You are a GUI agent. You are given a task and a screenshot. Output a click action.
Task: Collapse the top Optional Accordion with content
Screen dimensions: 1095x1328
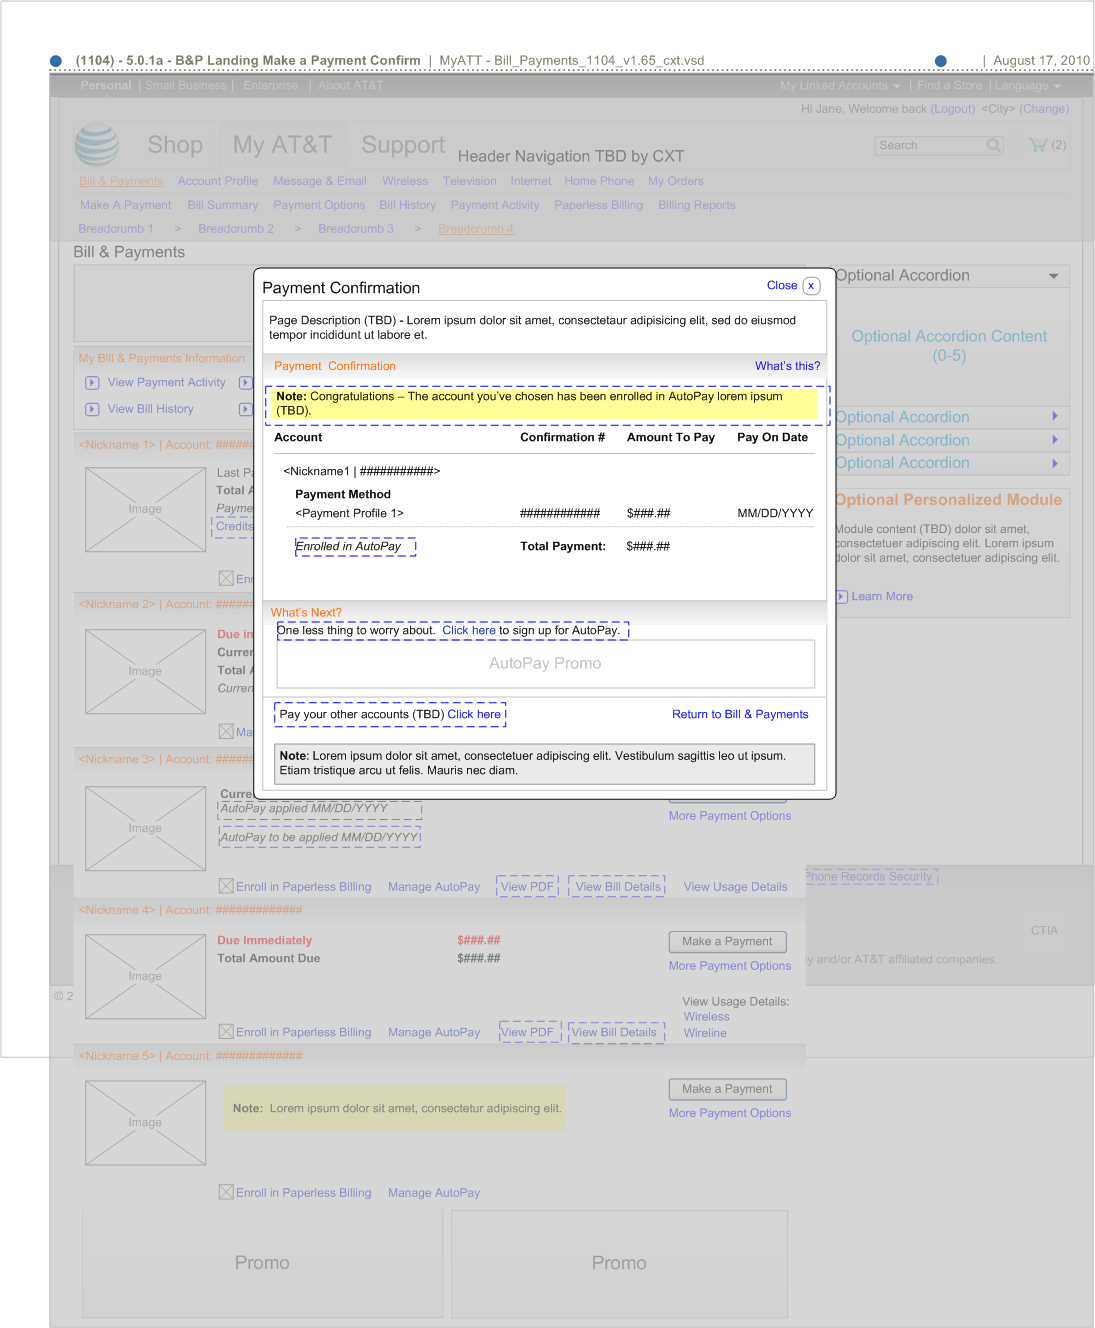(x=1054, y=276)
